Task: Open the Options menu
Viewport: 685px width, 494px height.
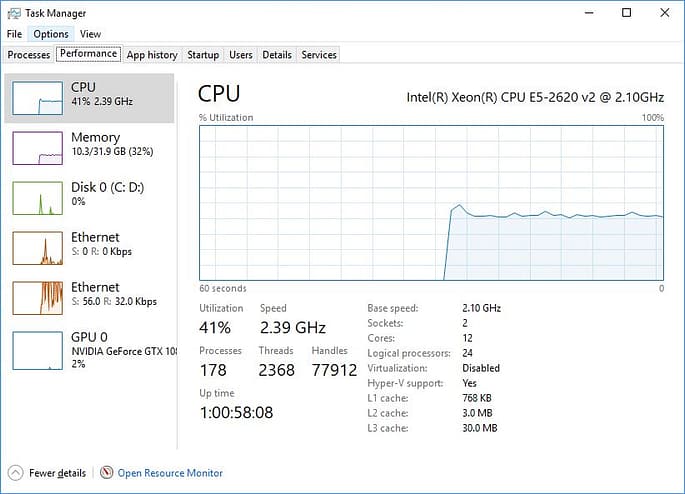Action: point(51,34)
